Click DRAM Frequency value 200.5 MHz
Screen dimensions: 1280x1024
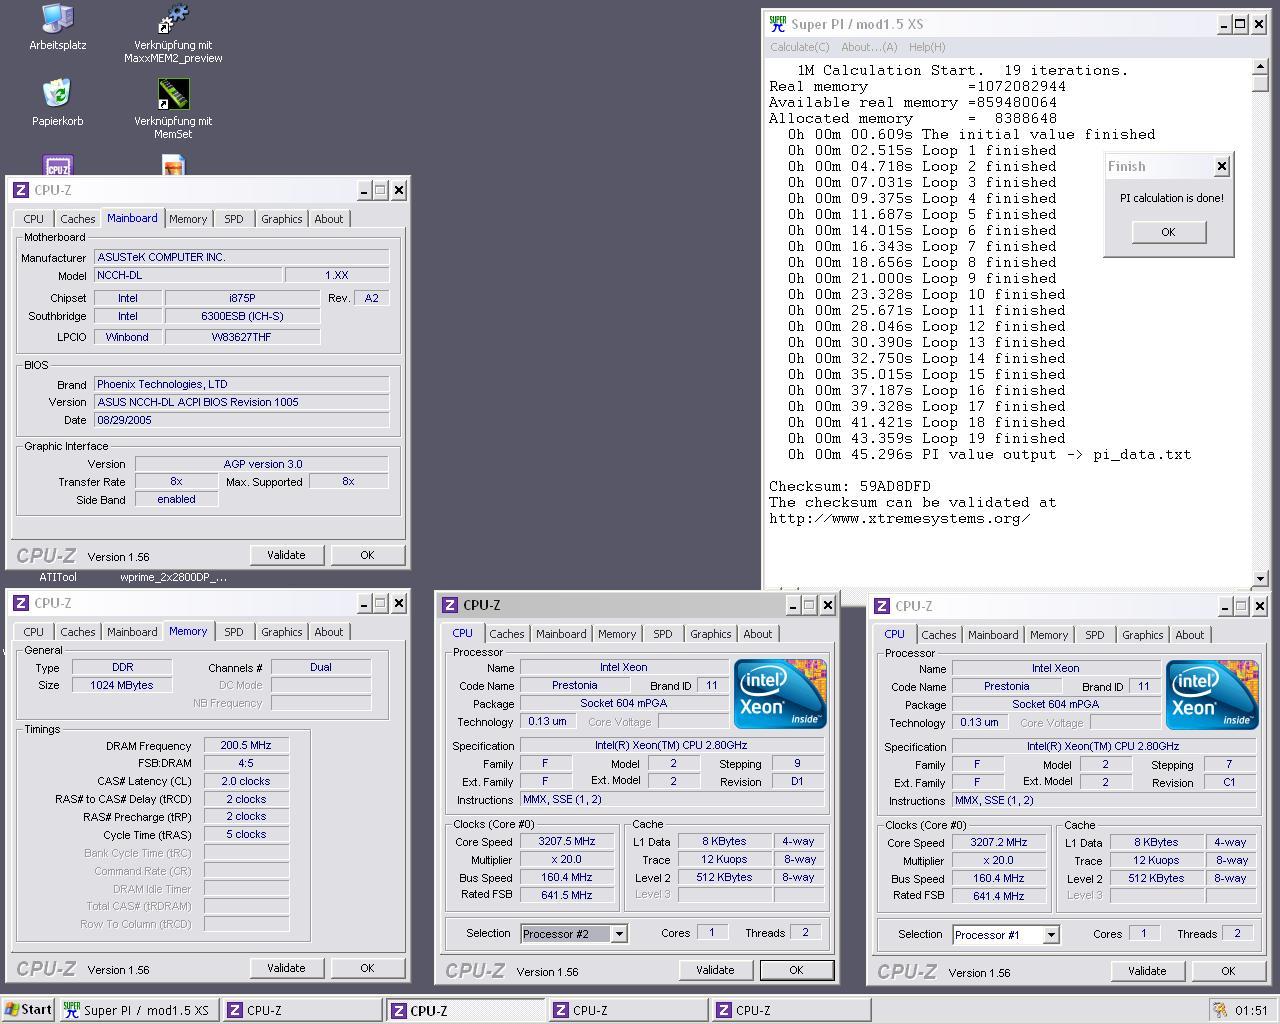[x=246, y=745]
